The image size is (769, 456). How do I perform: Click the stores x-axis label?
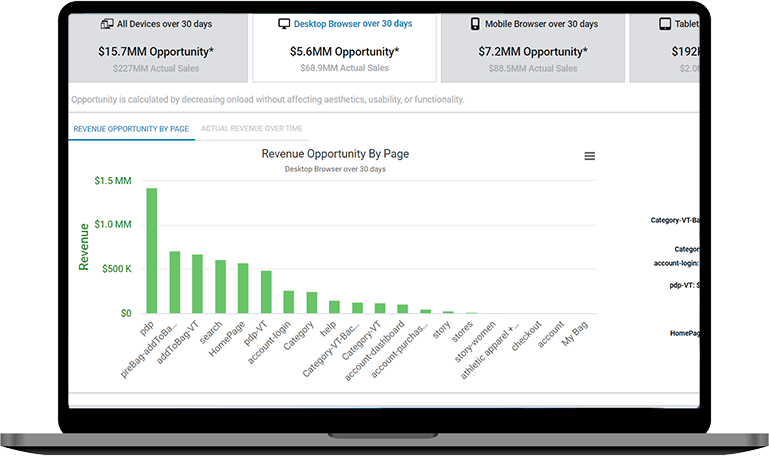[x=462, y=331]
